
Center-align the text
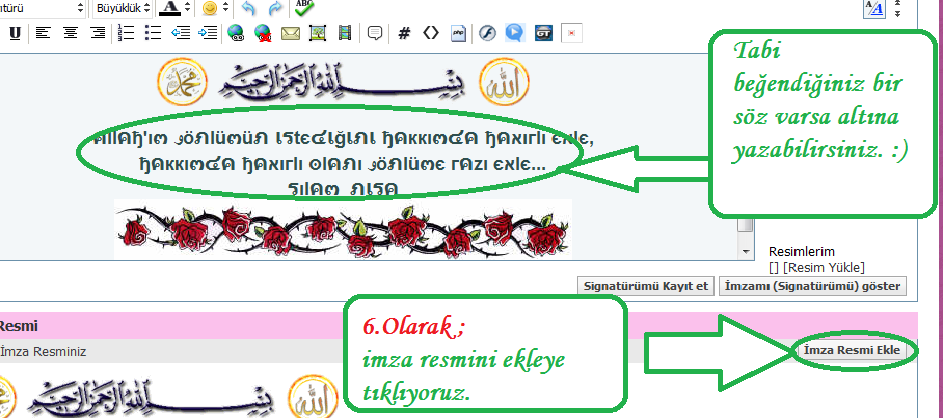[70, 33]
